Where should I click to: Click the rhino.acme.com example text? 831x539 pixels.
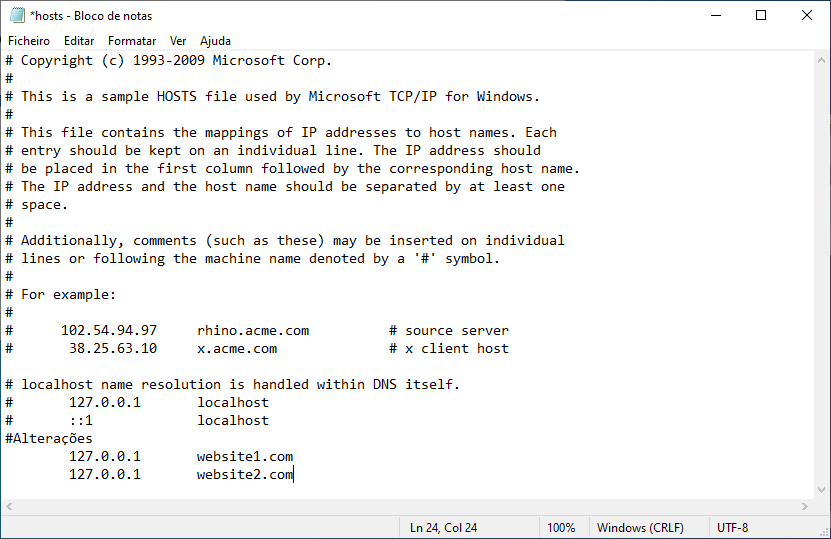click(x=253, y=331)
